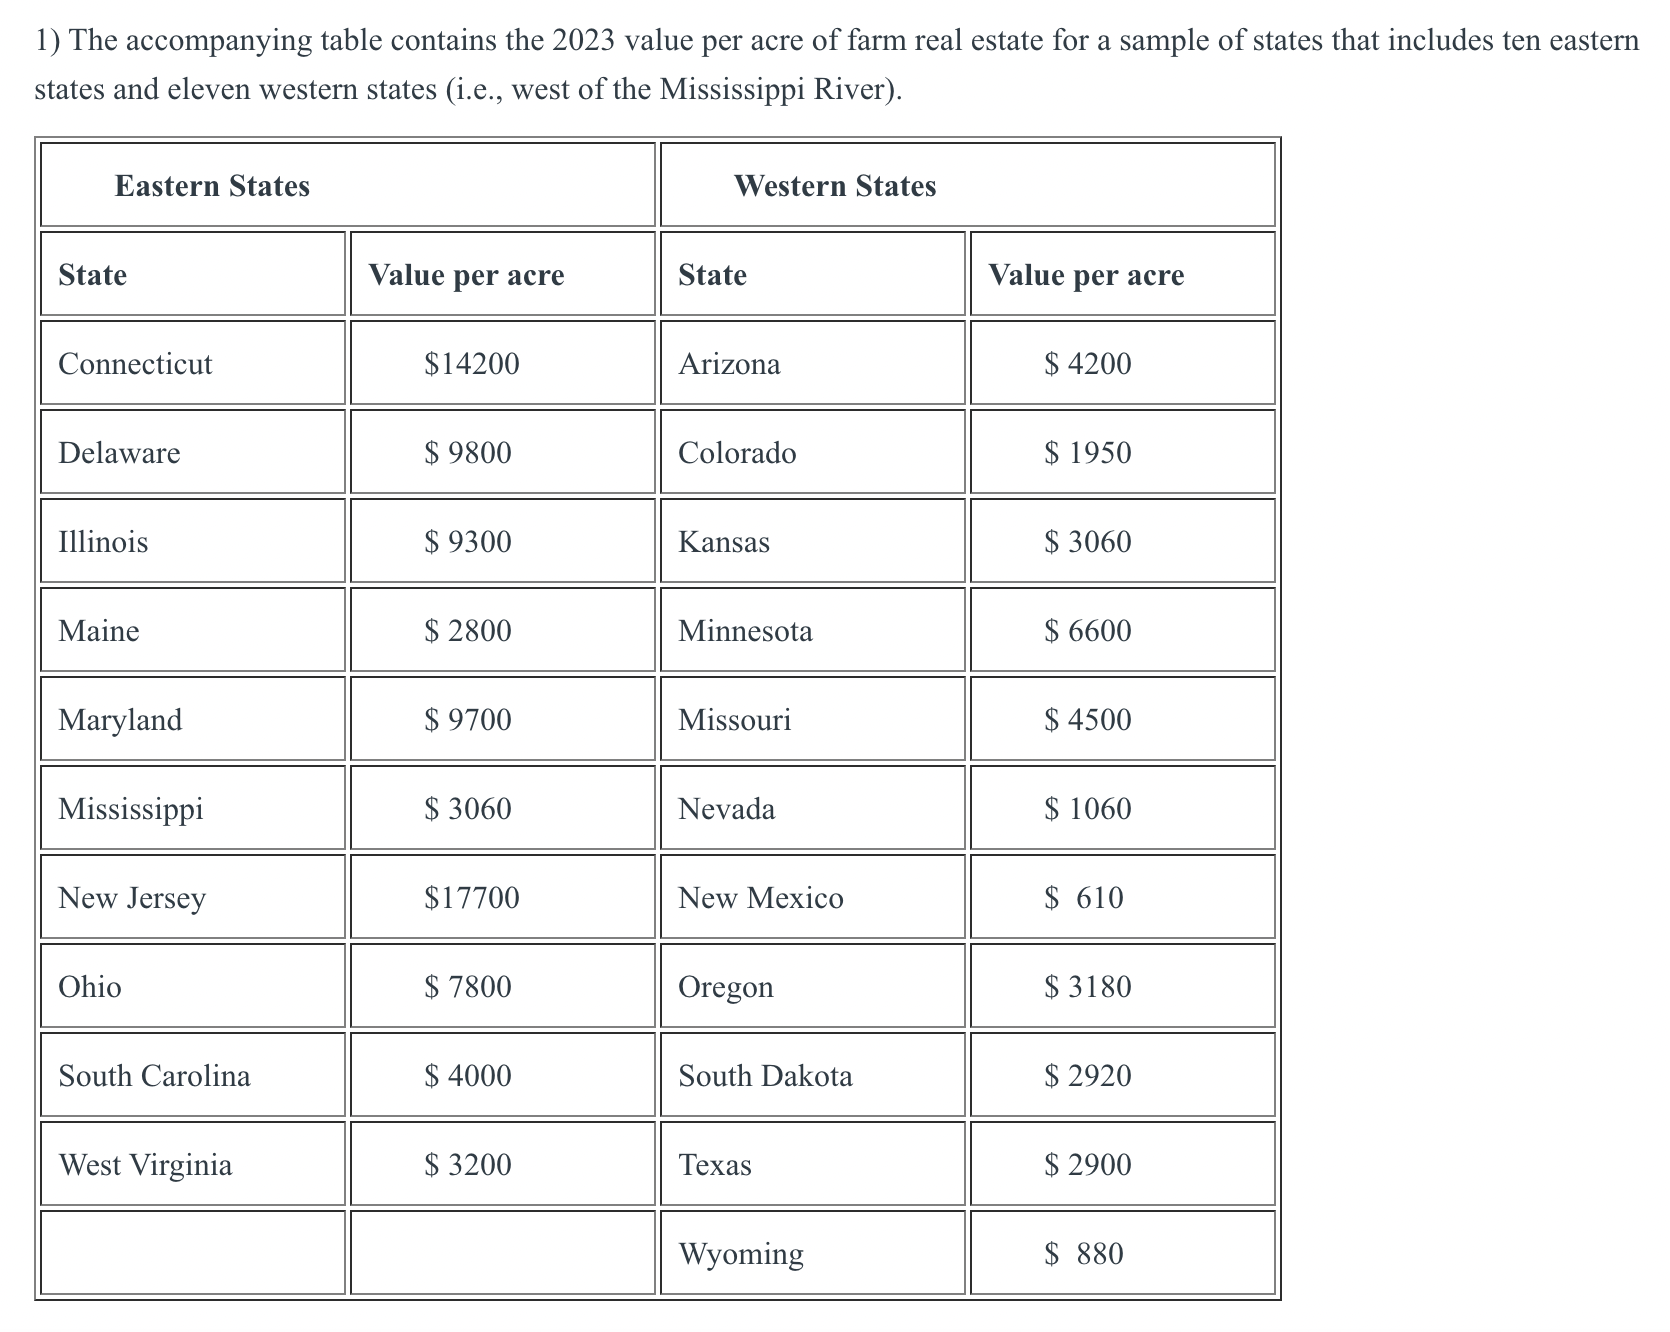Click the $14200 value cell
Viewport: 1670px width, 1332px height.
503,363
